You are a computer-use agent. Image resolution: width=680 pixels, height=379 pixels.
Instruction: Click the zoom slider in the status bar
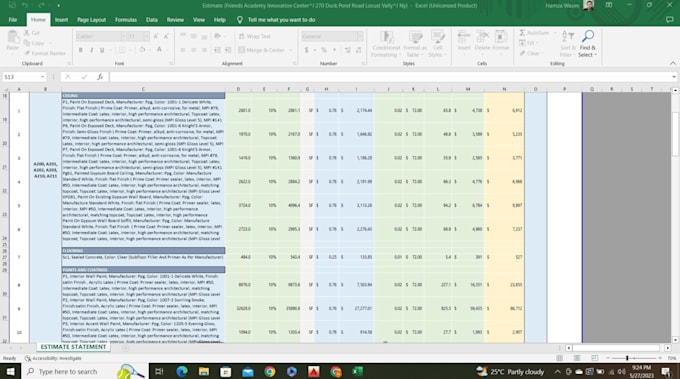click(633, 358)
